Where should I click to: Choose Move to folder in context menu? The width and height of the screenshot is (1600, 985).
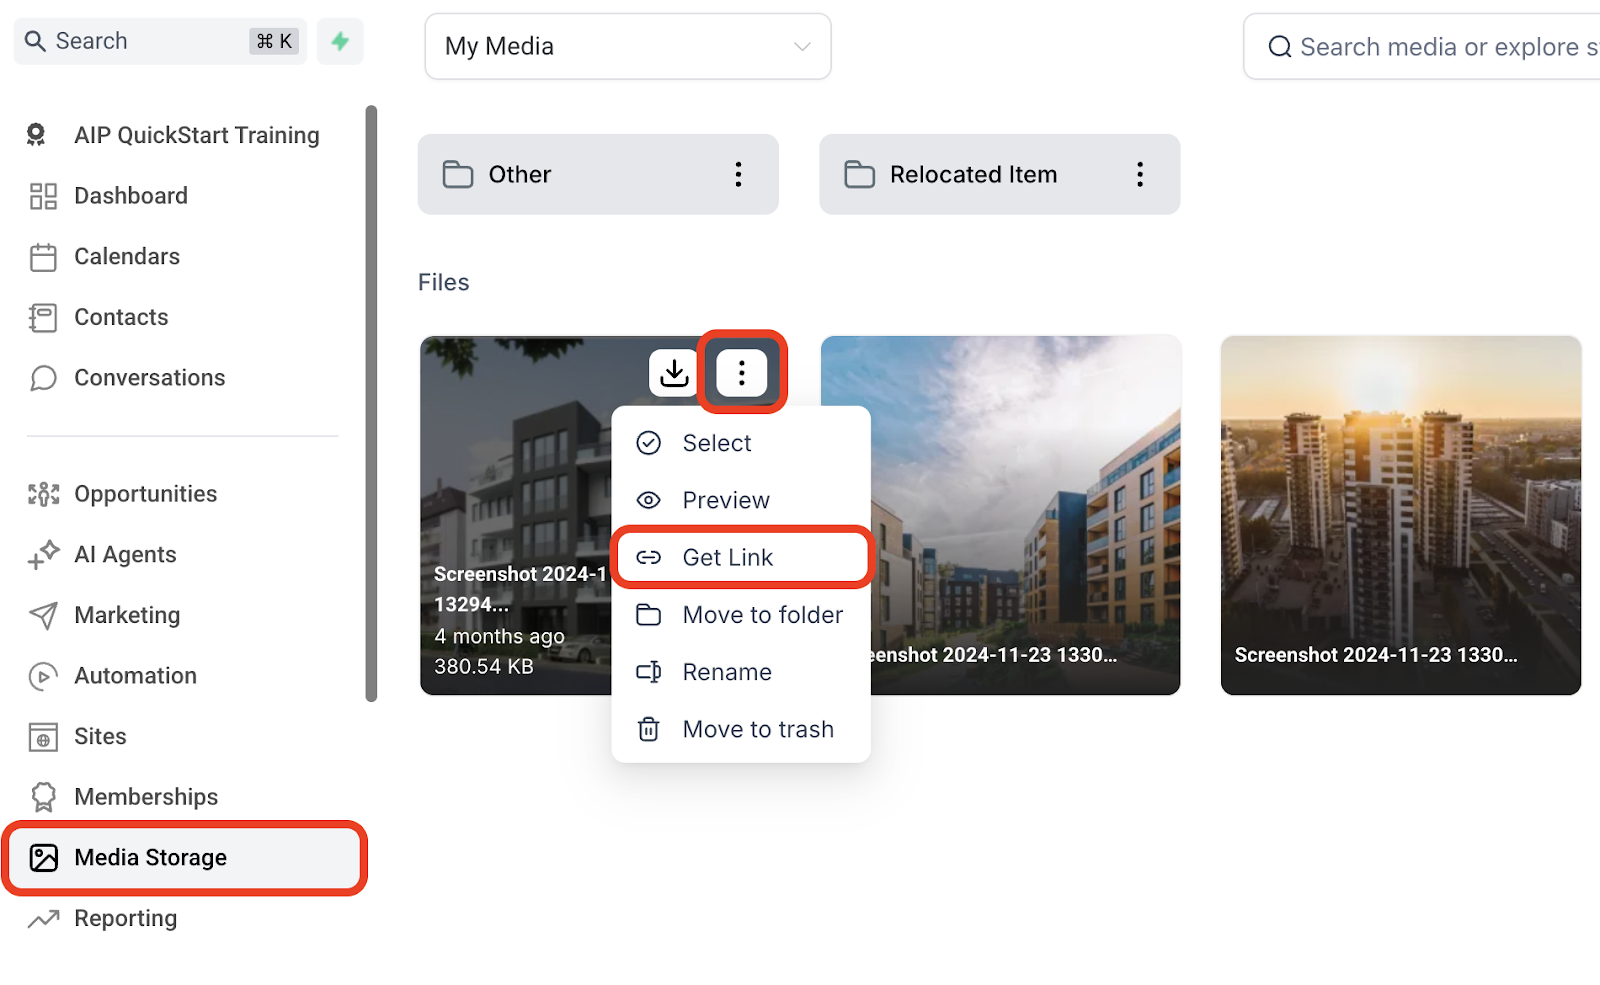(x=741, y=615)
